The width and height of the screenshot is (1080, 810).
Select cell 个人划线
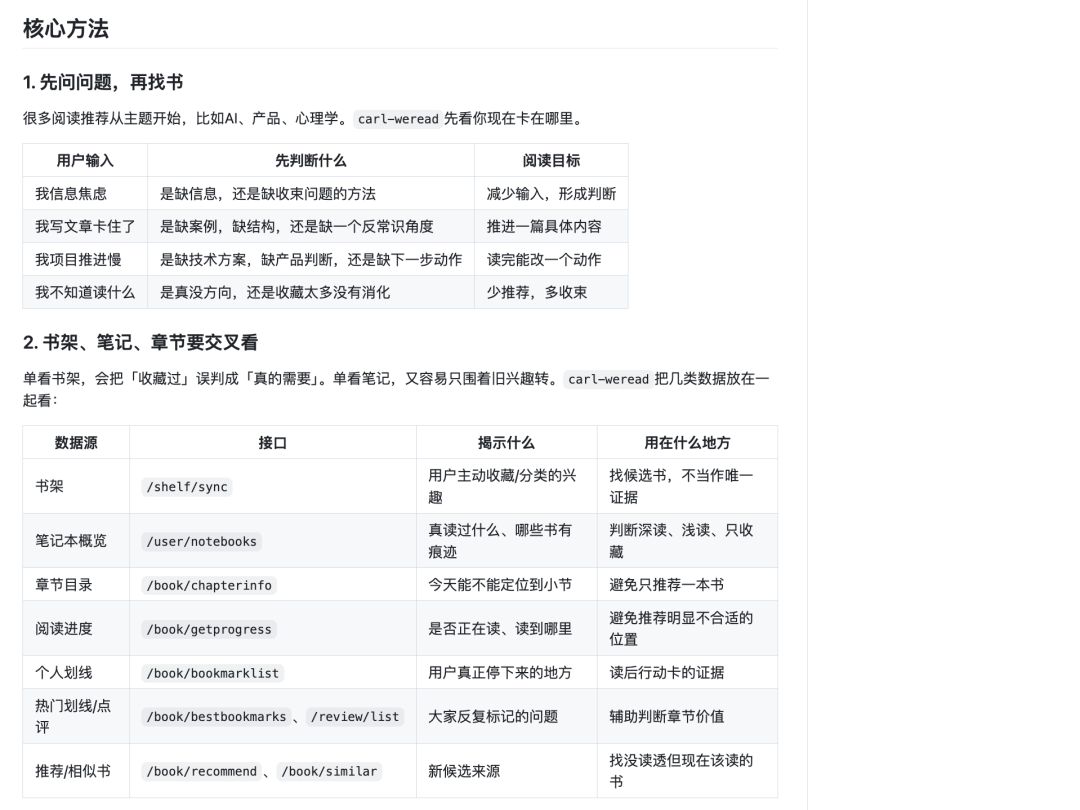pos(76,672)
